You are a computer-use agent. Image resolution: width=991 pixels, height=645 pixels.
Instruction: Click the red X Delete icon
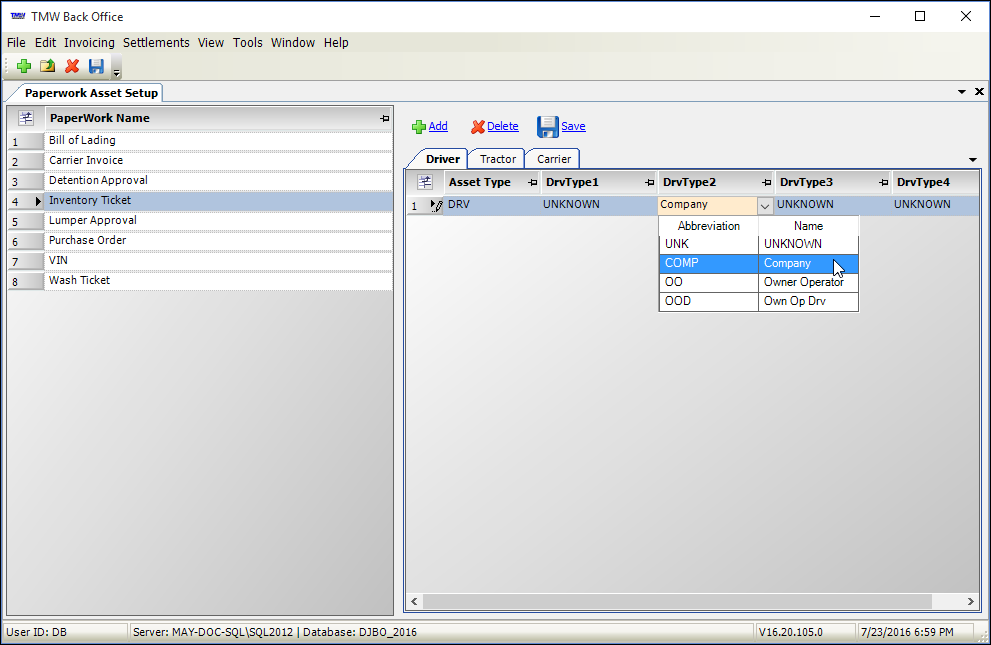tap(478, 127)
